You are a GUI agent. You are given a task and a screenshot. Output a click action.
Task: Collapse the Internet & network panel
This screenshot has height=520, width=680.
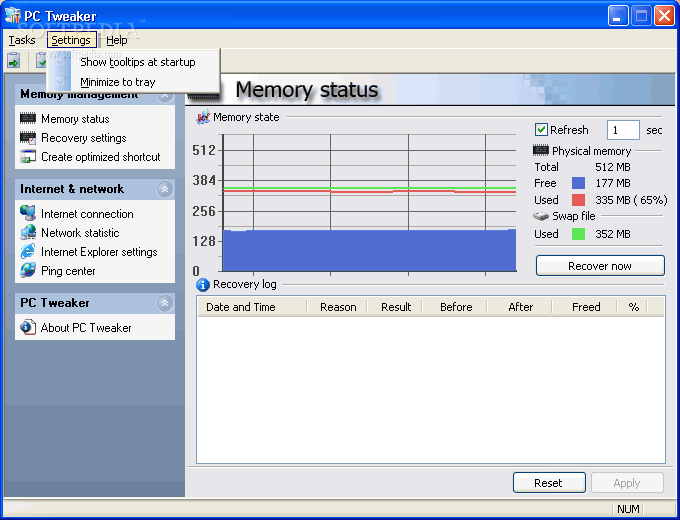tap(165, 189)
